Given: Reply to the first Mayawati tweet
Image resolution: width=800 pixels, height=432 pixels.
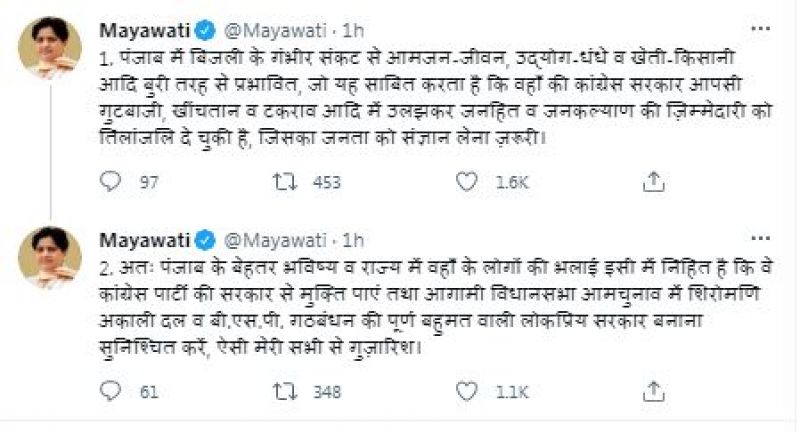Looking at the screenshot, I should [112, 182].
